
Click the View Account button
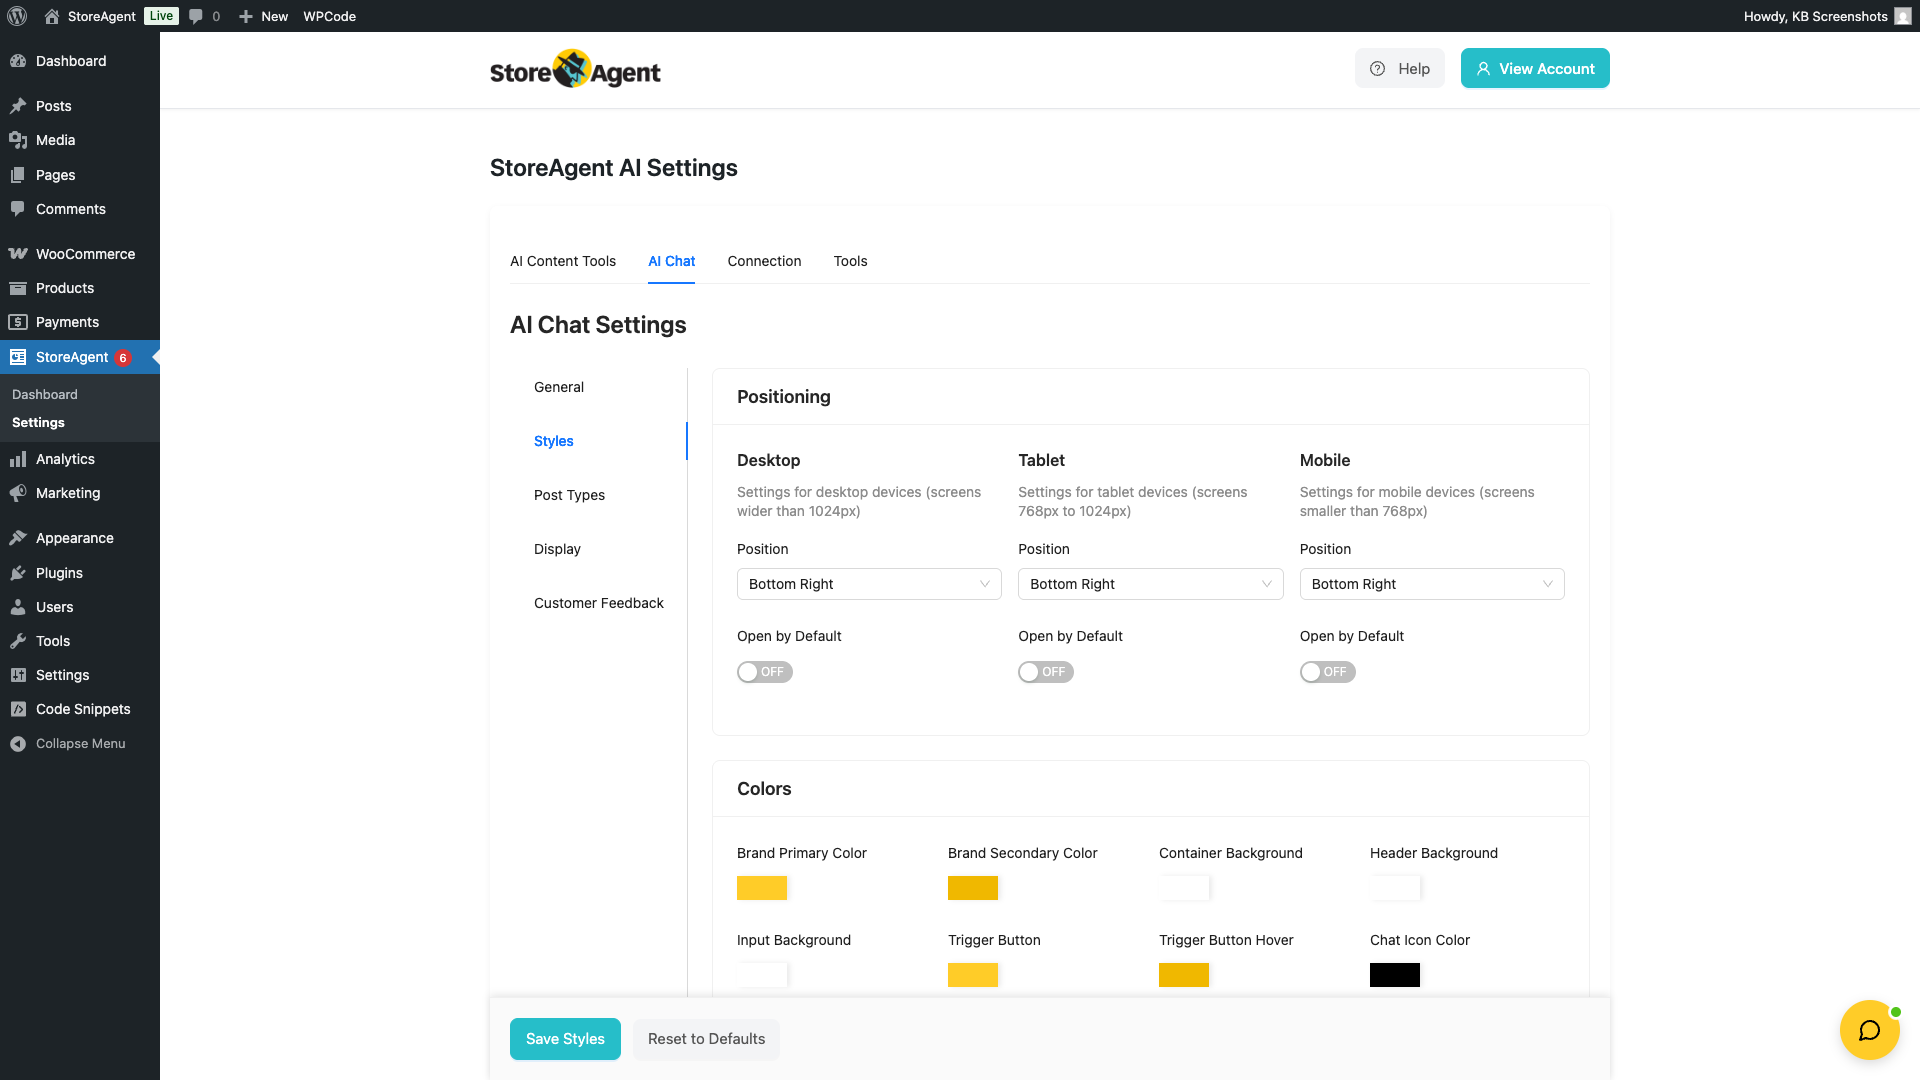pos(1535,68)
